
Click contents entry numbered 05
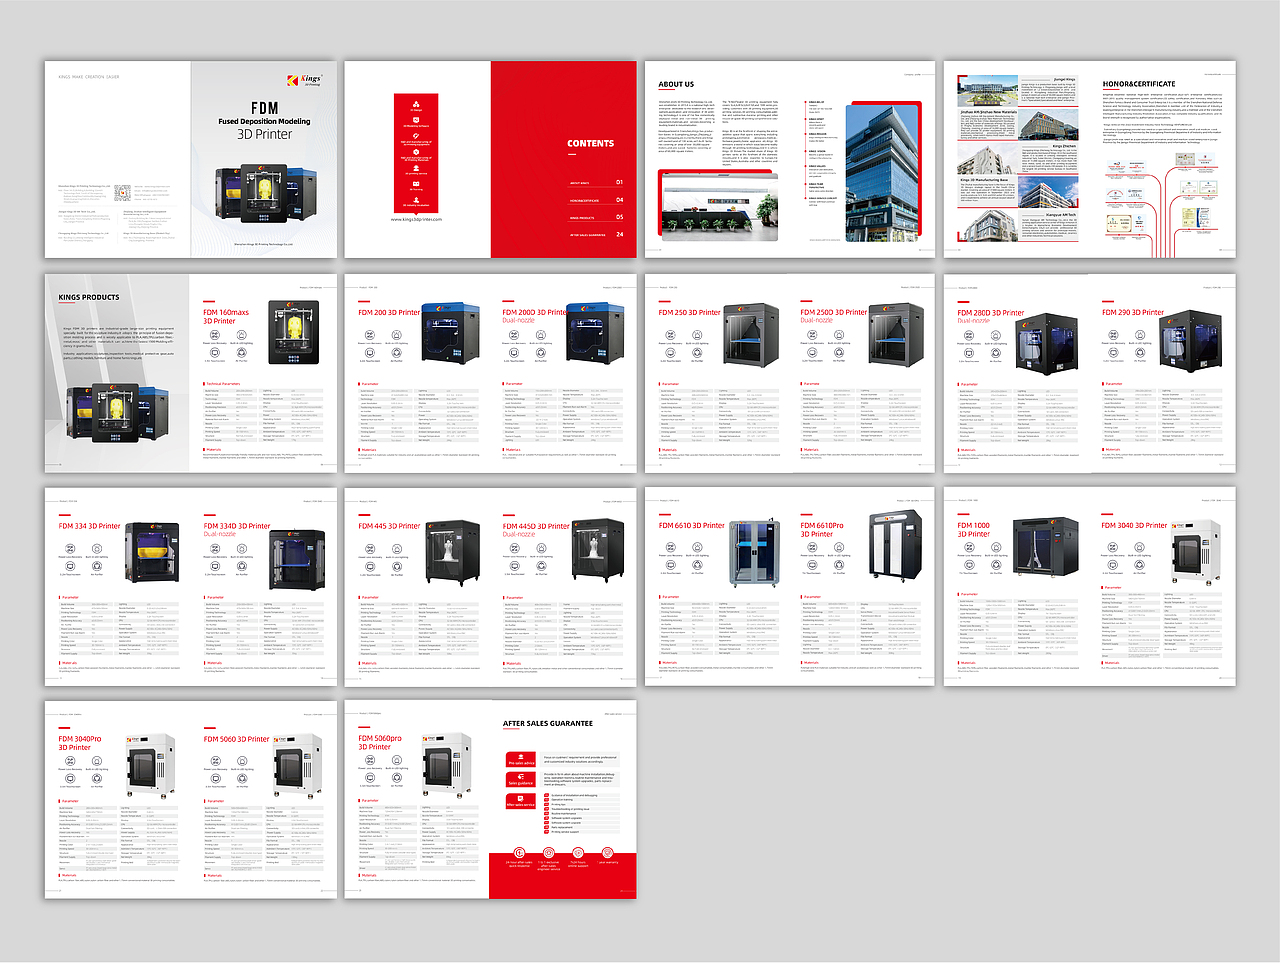pyautogui.click(x=596, y=217)
